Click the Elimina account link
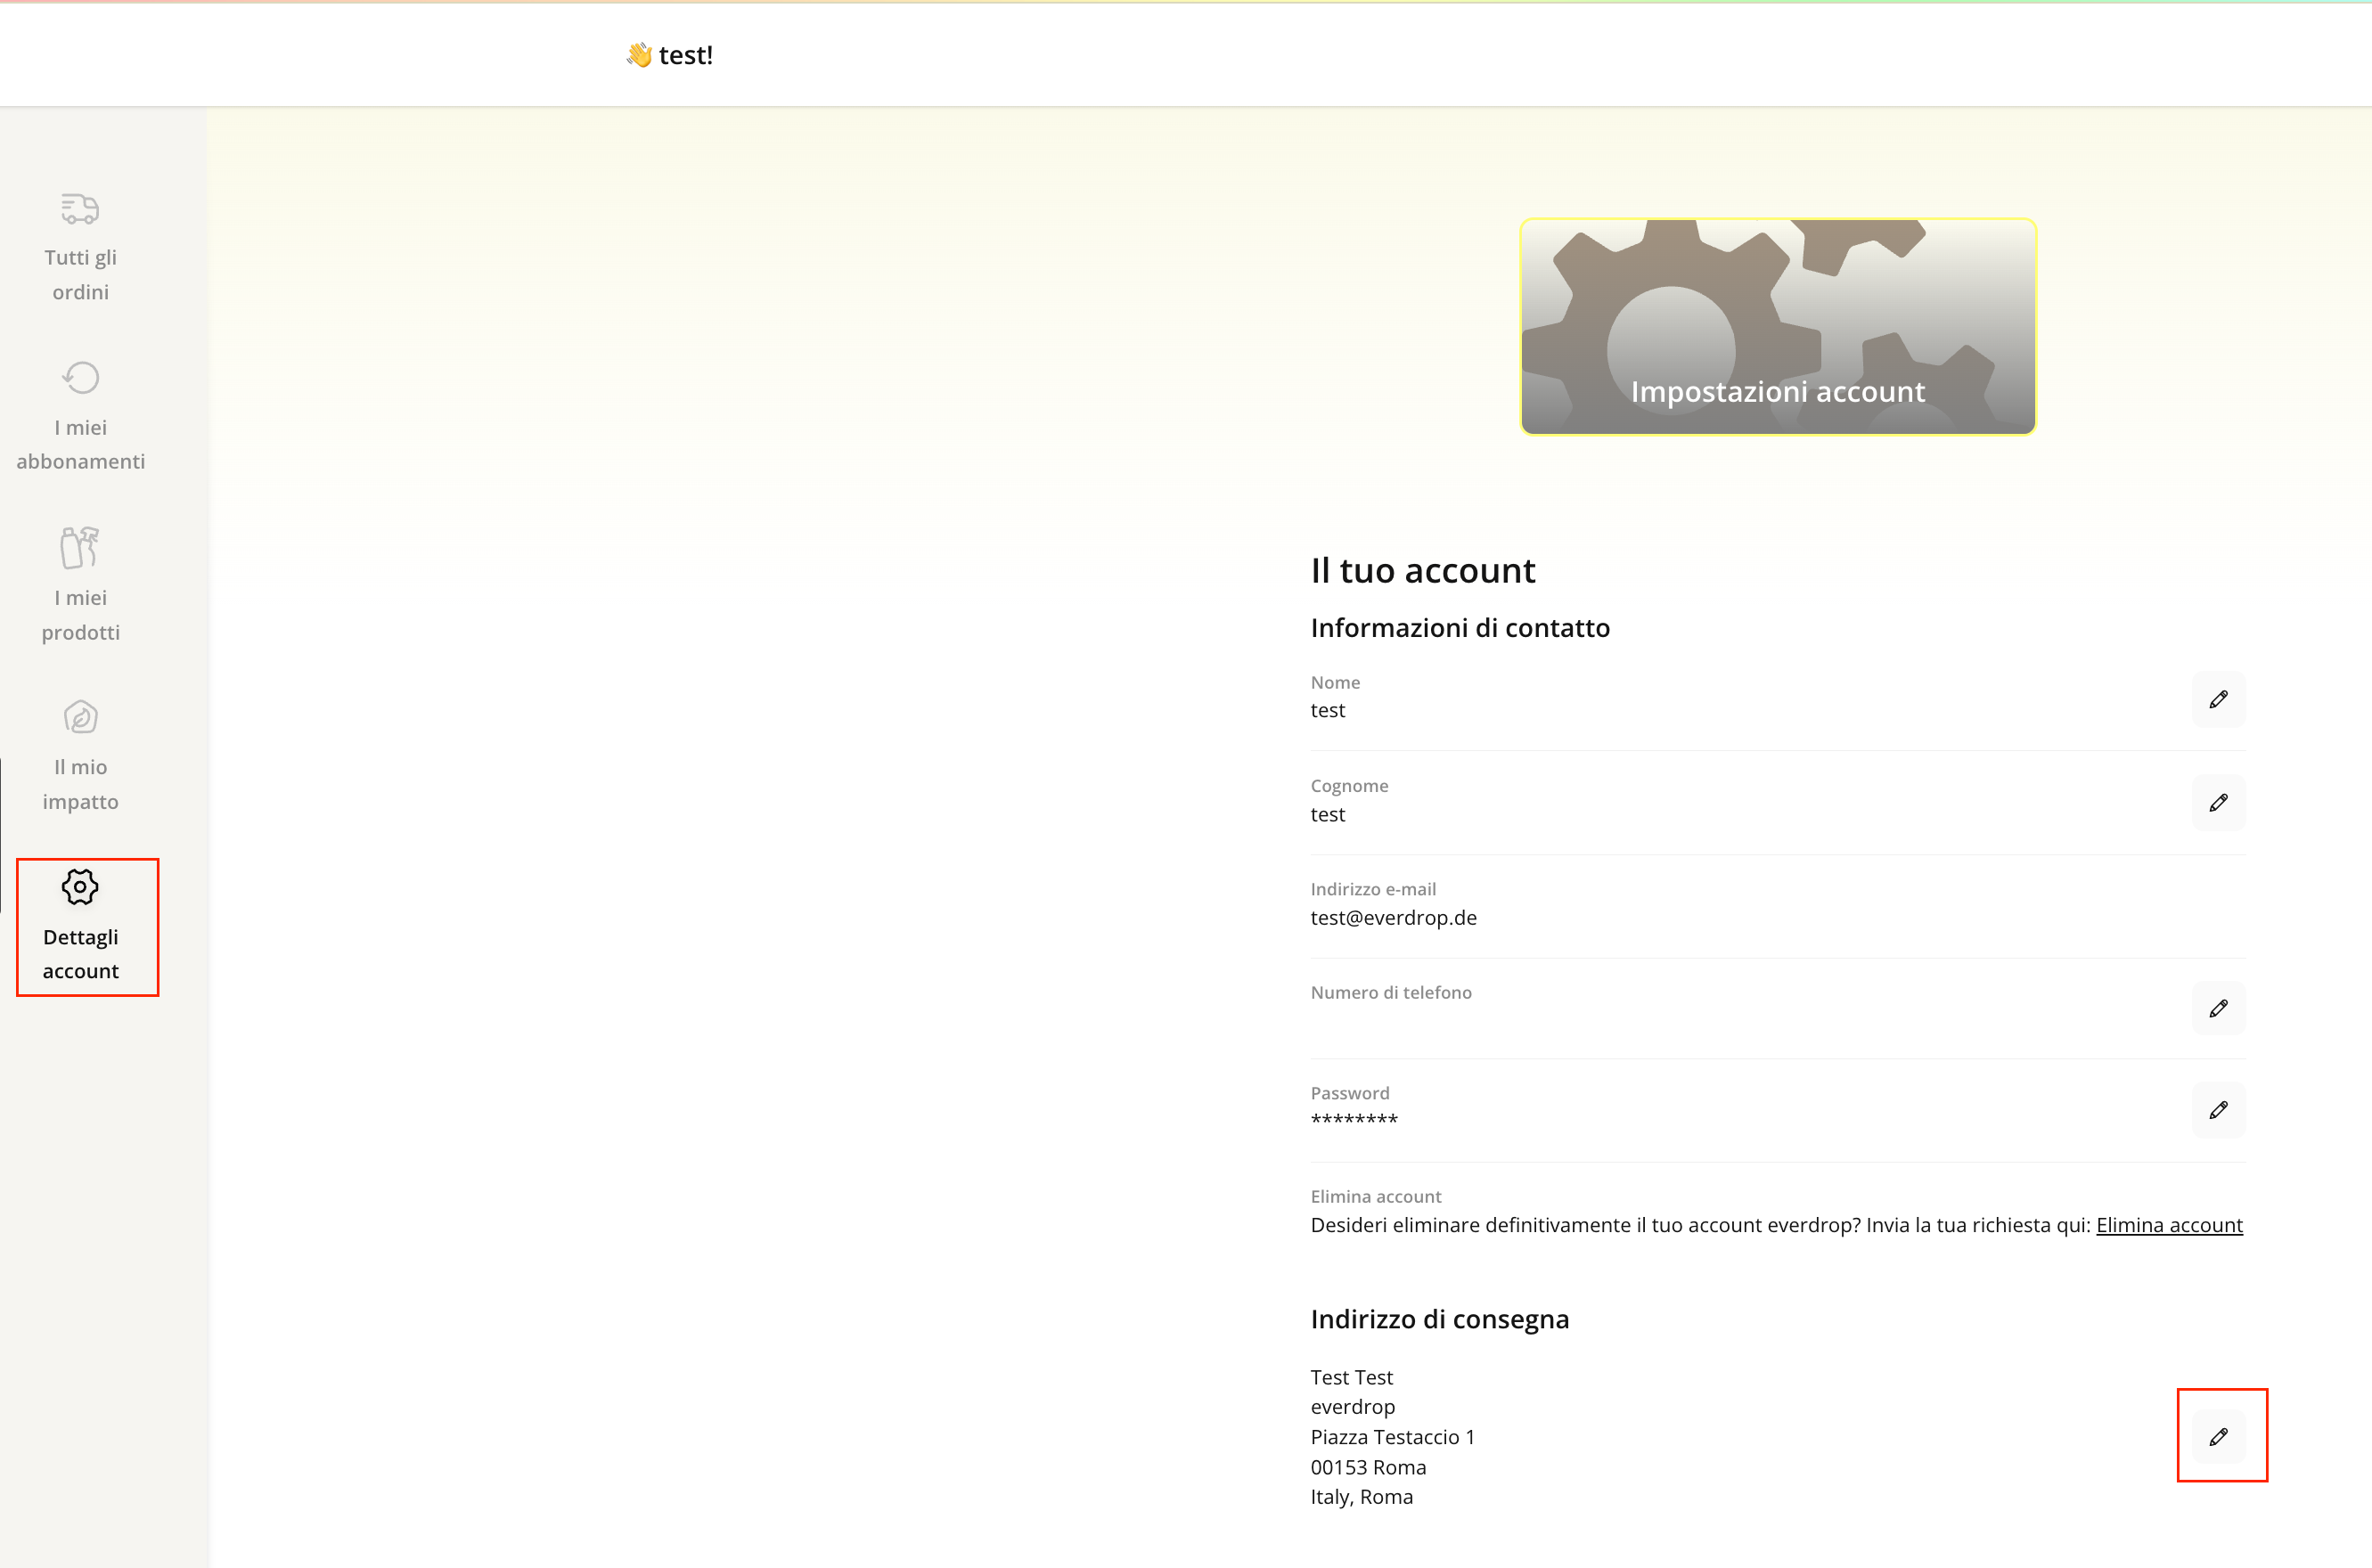The height and width of the screenshot is (1568, 2372). 2168,1225
